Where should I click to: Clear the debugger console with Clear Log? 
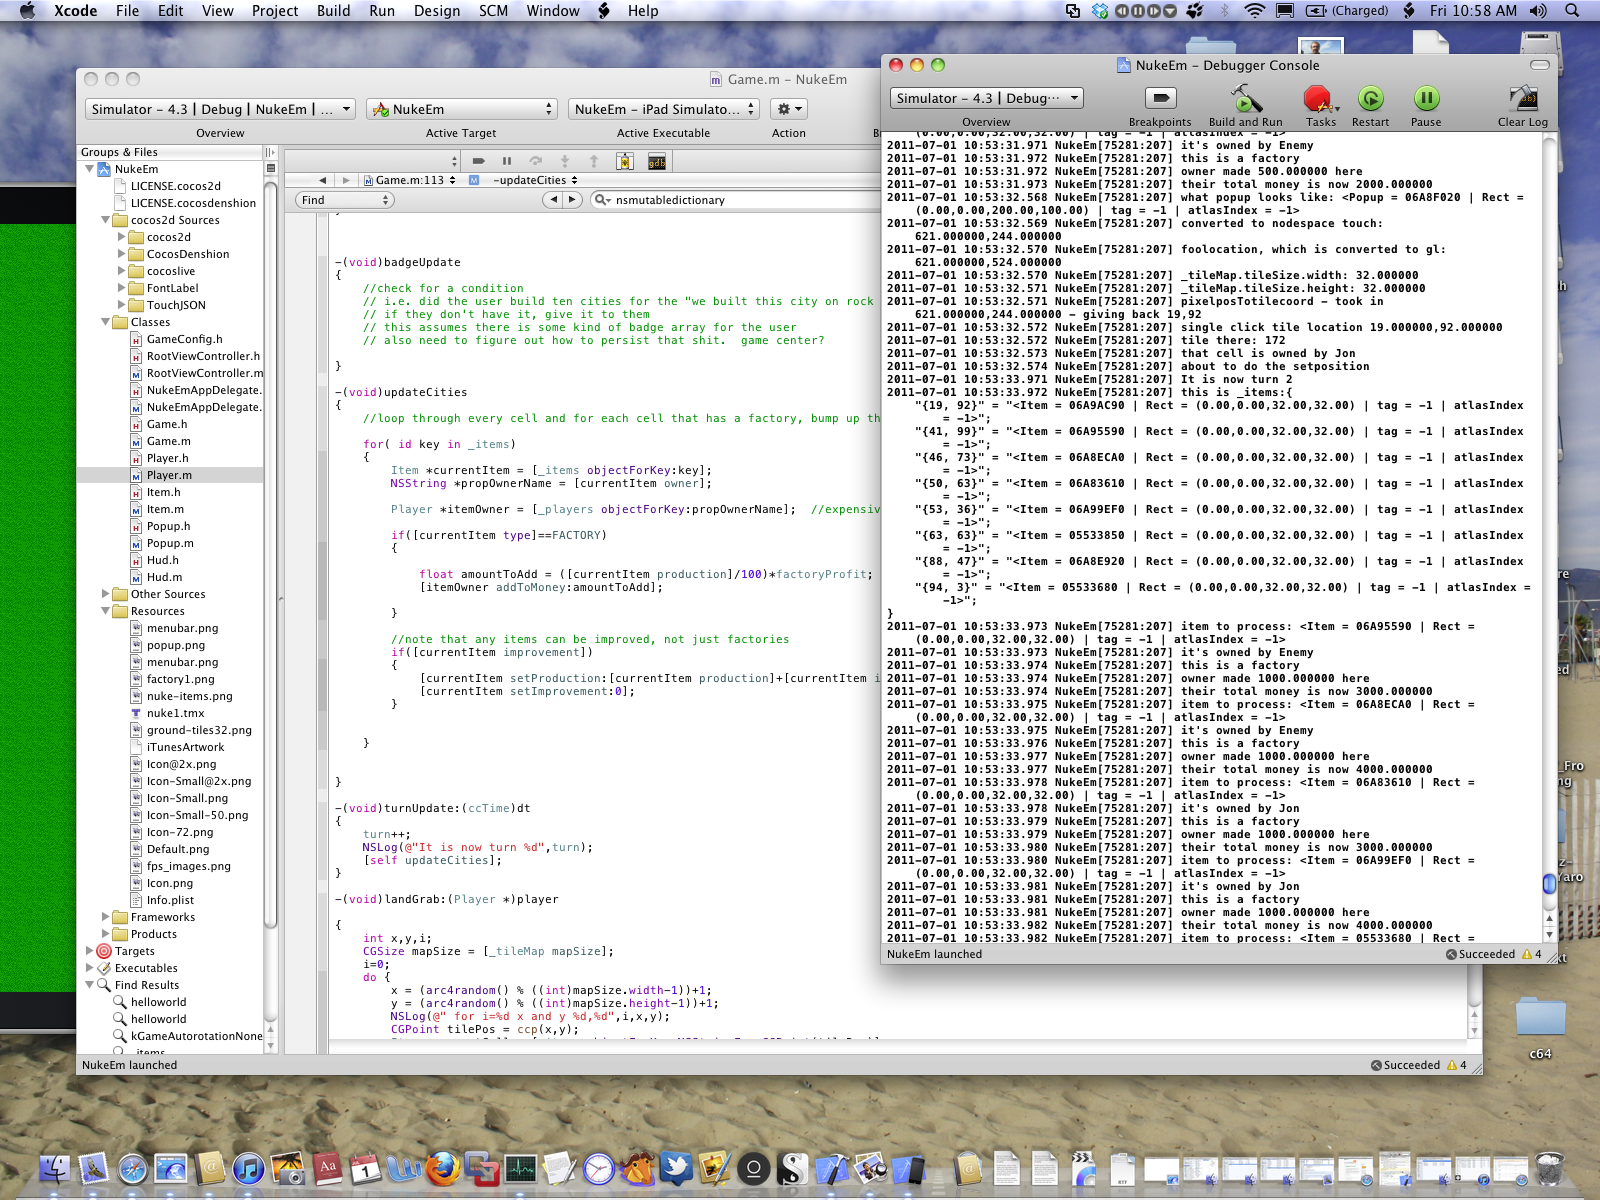coord(1522,99)
